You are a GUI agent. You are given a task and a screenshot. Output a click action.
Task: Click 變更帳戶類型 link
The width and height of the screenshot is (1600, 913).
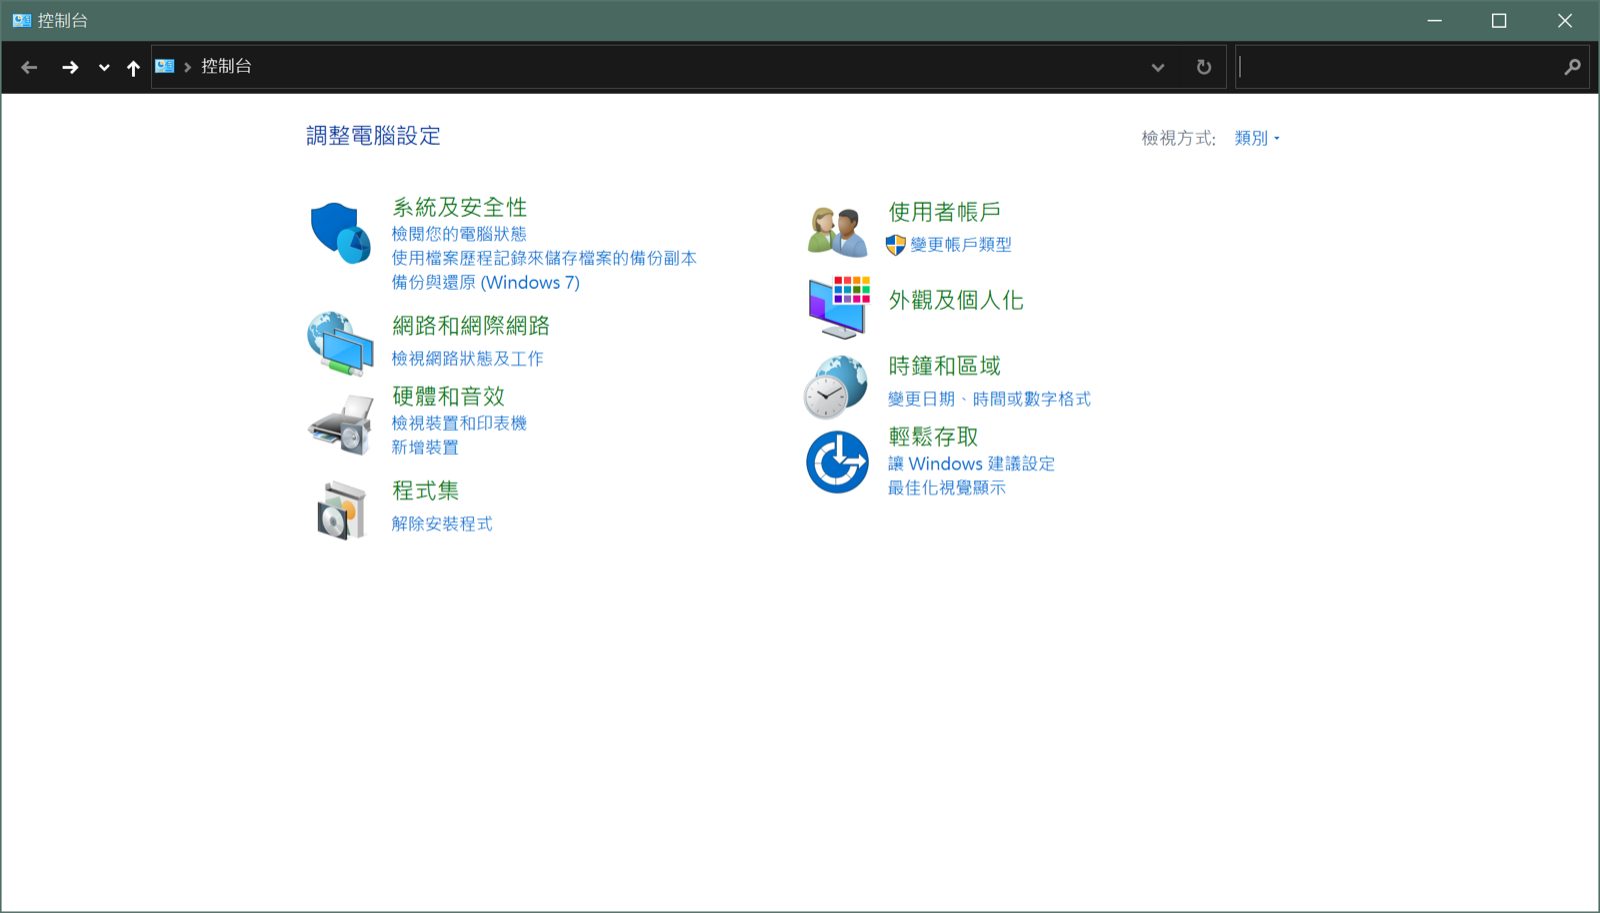961,244
